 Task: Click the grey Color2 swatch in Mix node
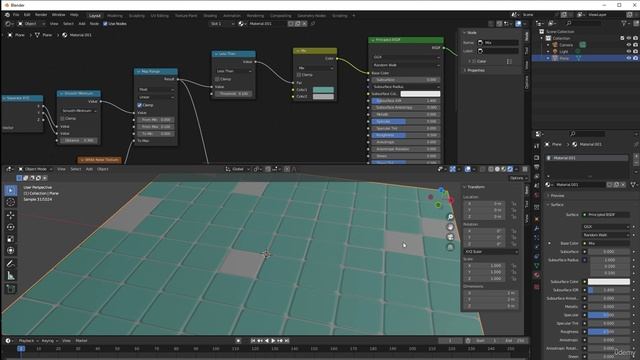323,97
